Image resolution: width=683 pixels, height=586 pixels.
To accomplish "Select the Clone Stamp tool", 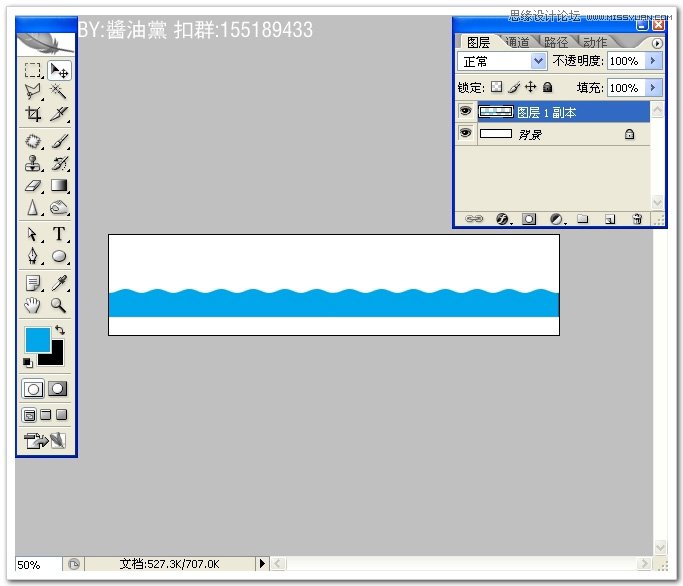I will pos(33,163).
